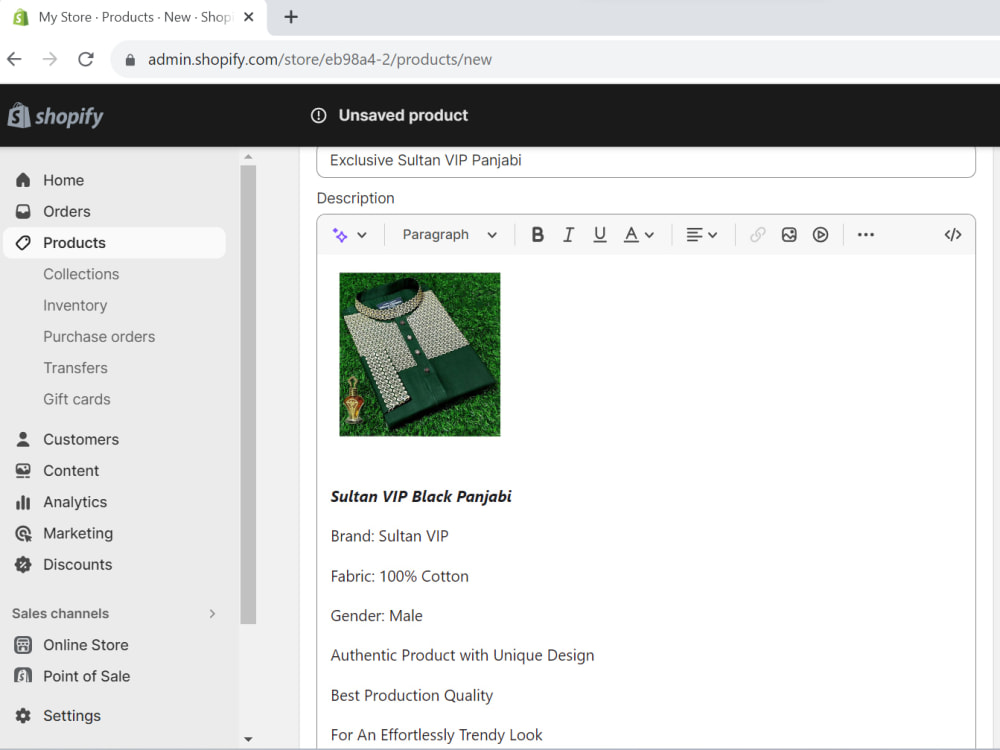1000x750 pixels.
Task: Click the Customers person icon
Action: point(23,439)
